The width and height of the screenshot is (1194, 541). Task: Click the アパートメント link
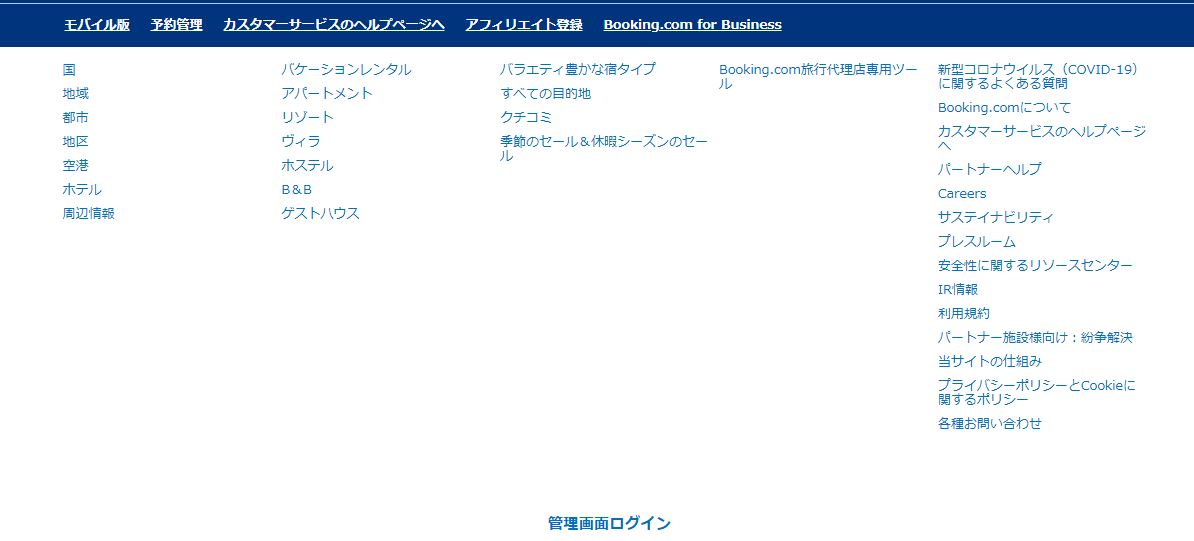pos(327,93)
